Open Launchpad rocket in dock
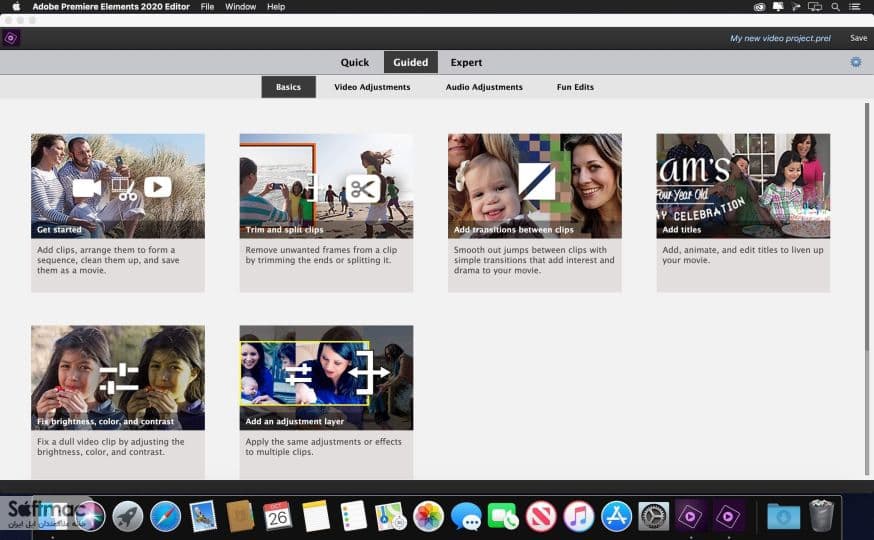 tap(128, 516)
